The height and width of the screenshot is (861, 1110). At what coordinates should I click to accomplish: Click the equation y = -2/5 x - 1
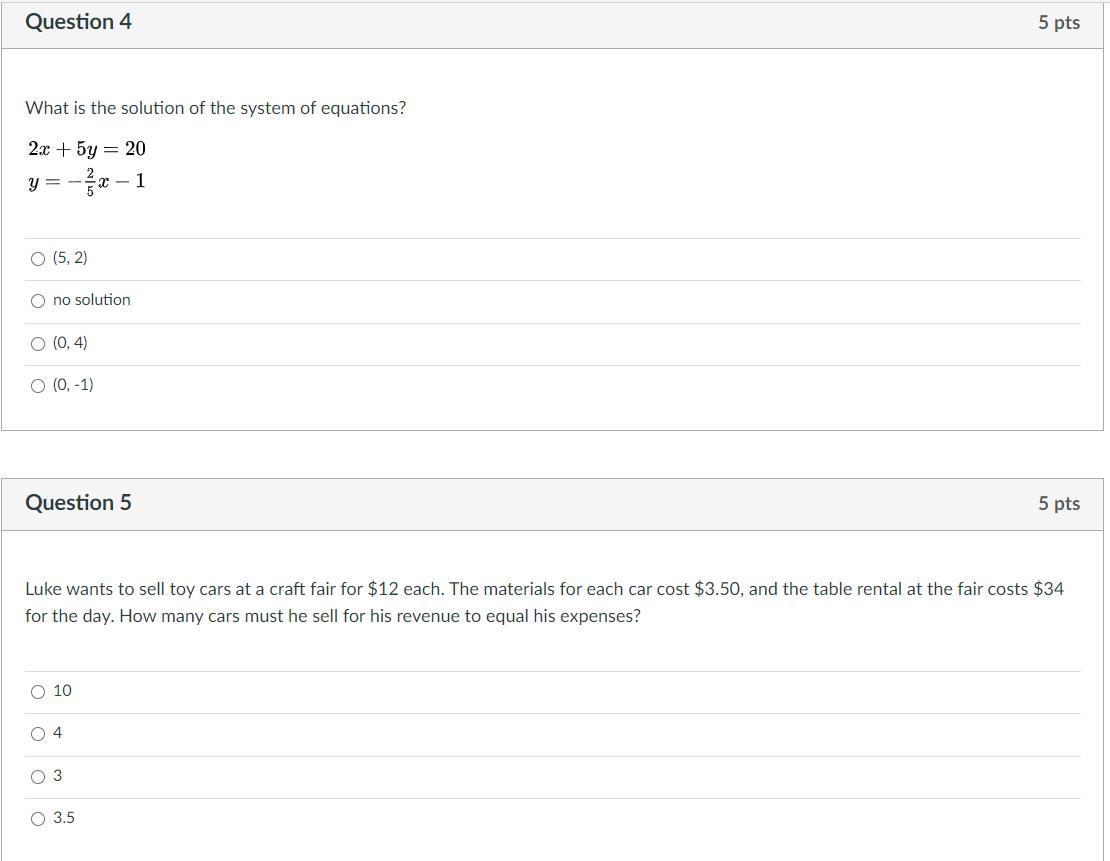(87, 182)
